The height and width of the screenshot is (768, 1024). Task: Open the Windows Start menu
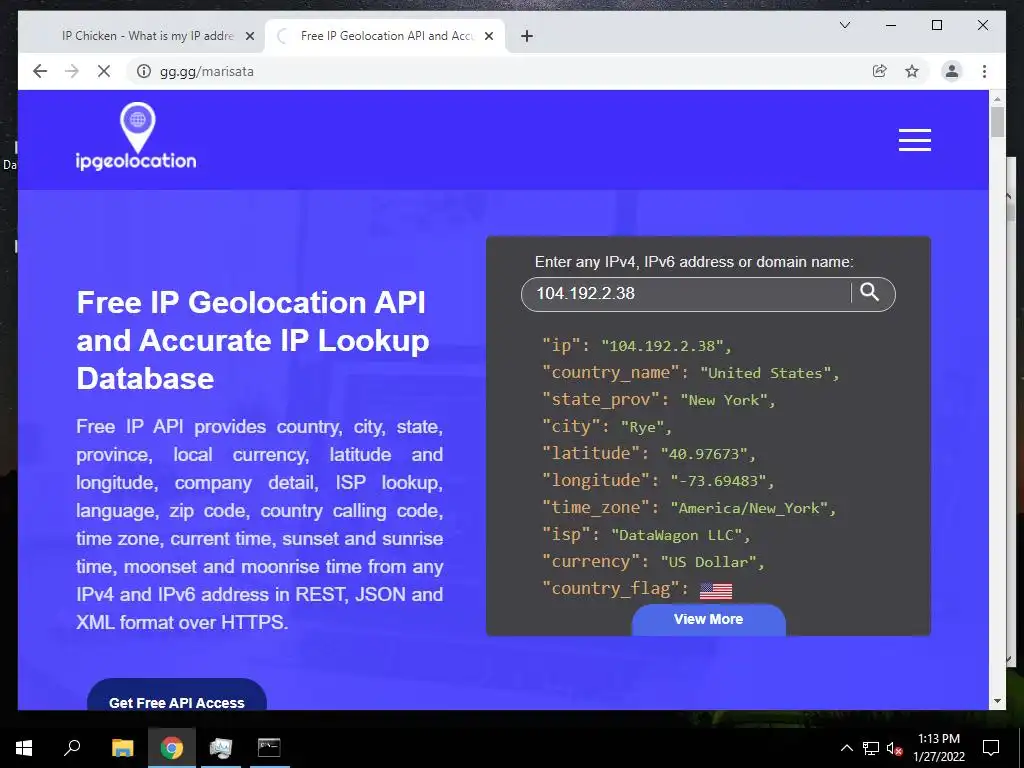24,748
